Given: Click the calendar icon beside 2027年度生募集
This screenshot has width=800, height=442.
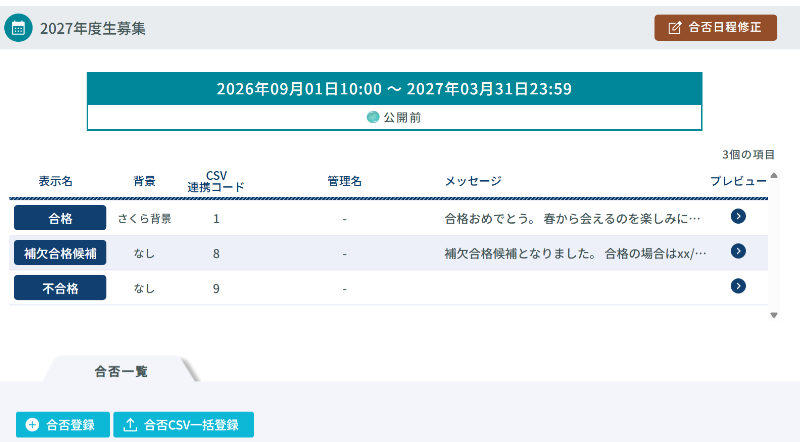Looking at the screenshot, I should (x=18, y=28).
